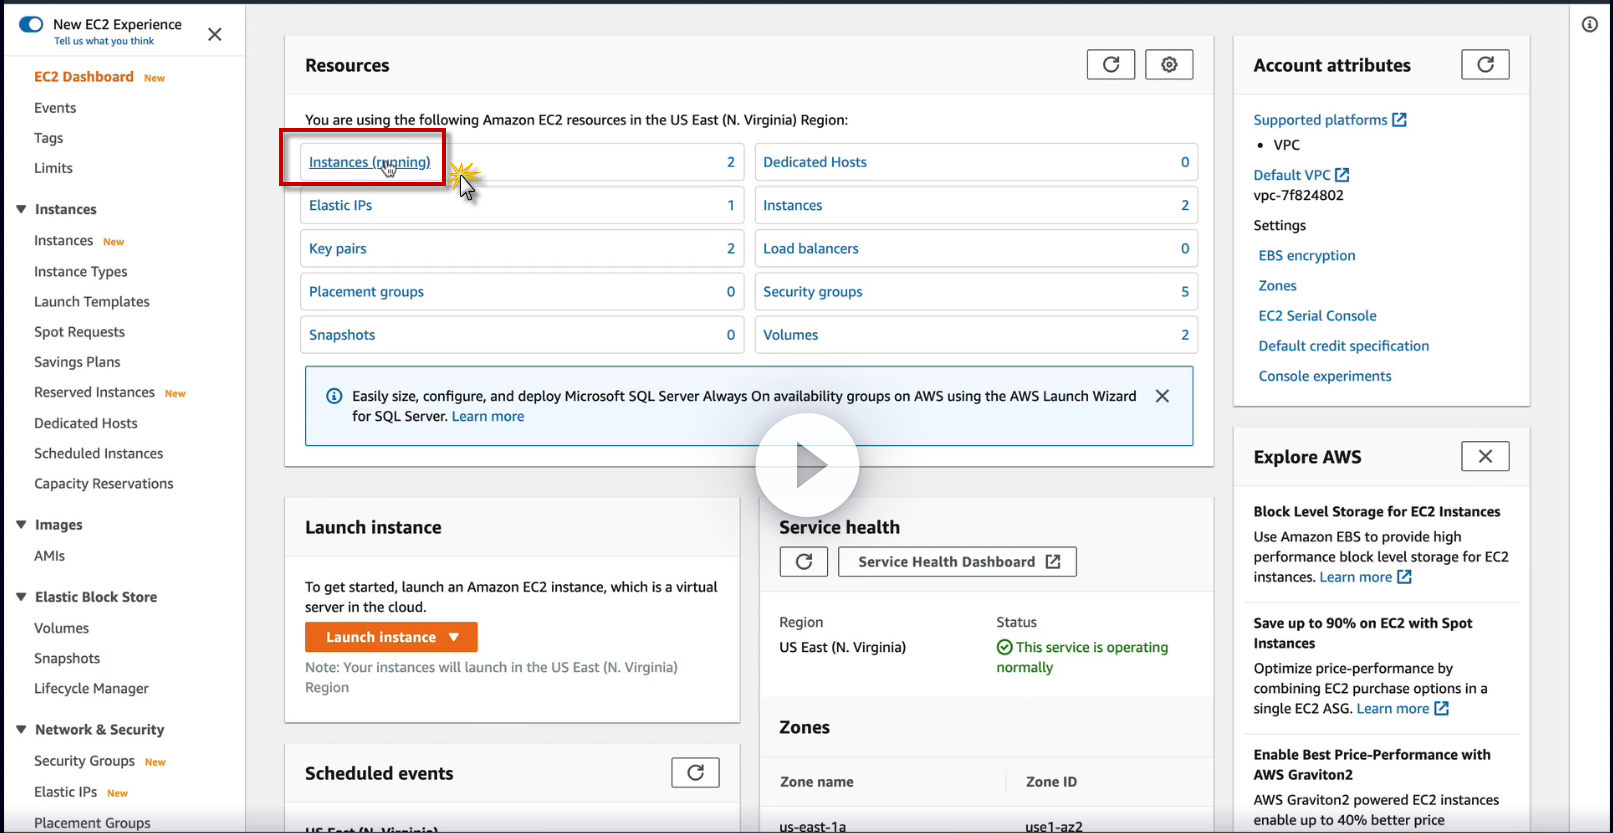Collapse the Elastic Block Store section
1613x833 pixels.
tap(21, 597)
